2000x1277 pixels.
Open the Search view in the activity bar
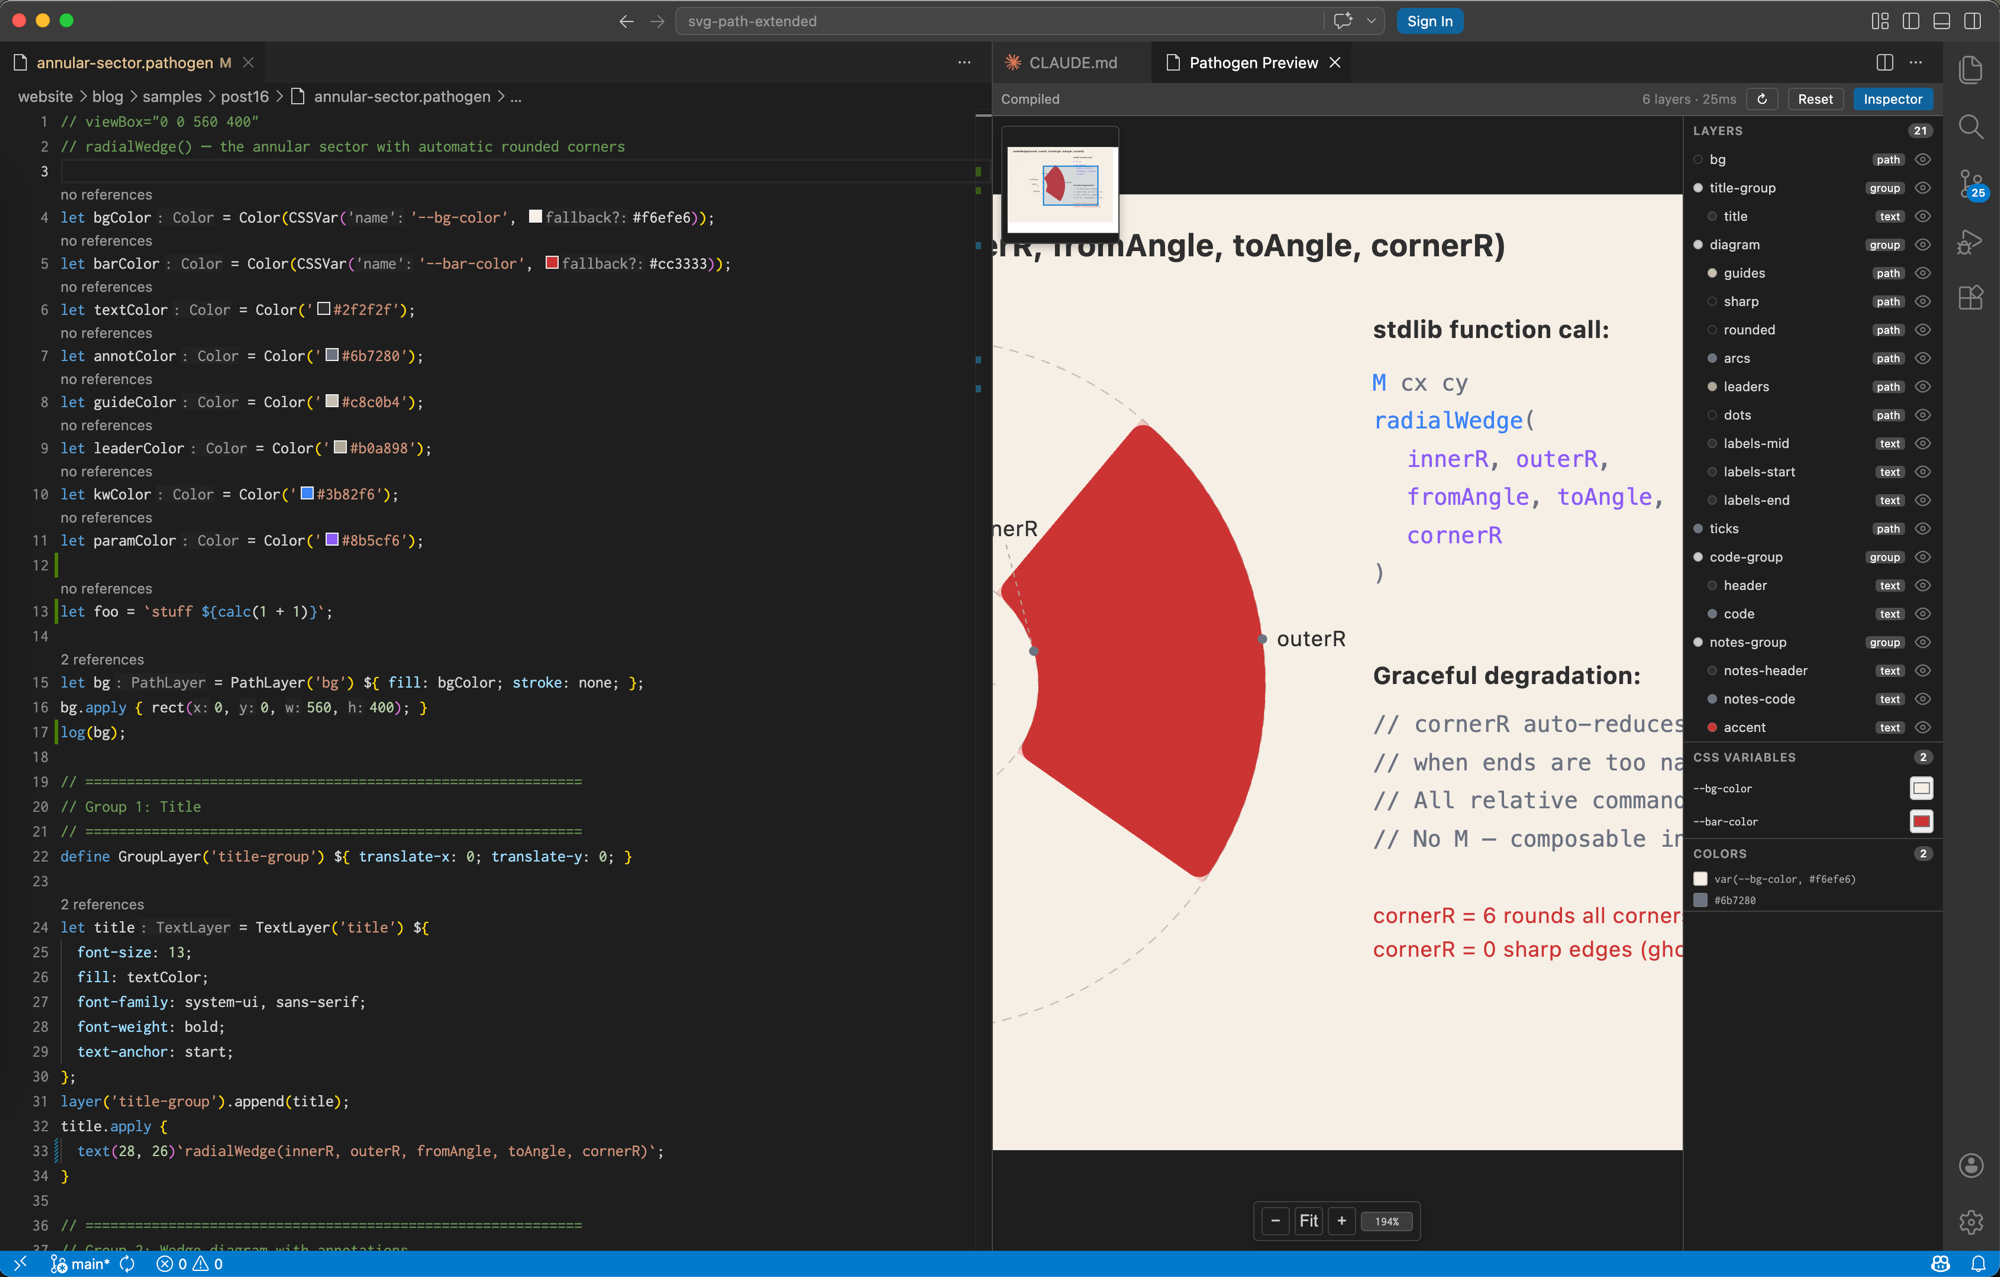coord(1971,127)
